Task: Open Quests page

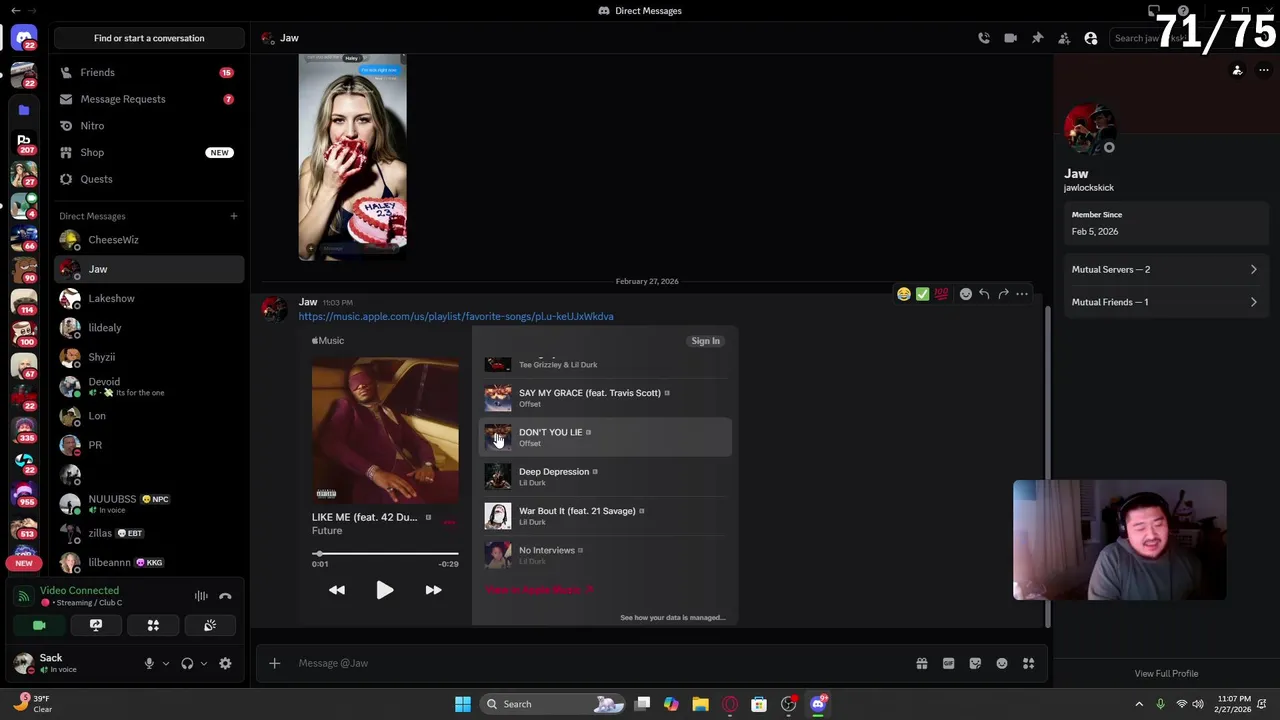Action: click(149, 179)
